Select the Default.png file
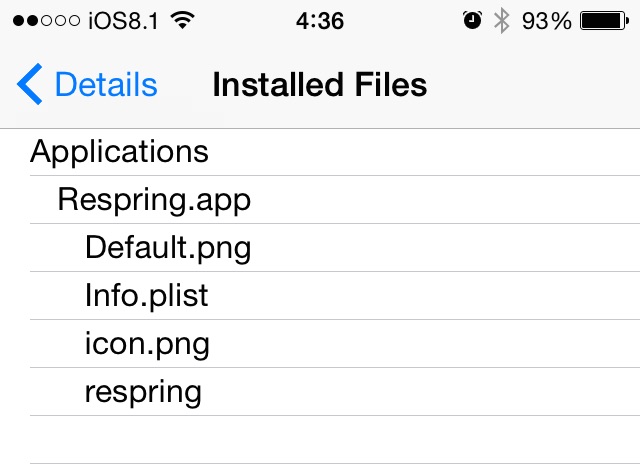The height and width of the screenshot is (476, 640). pos(168,248)
